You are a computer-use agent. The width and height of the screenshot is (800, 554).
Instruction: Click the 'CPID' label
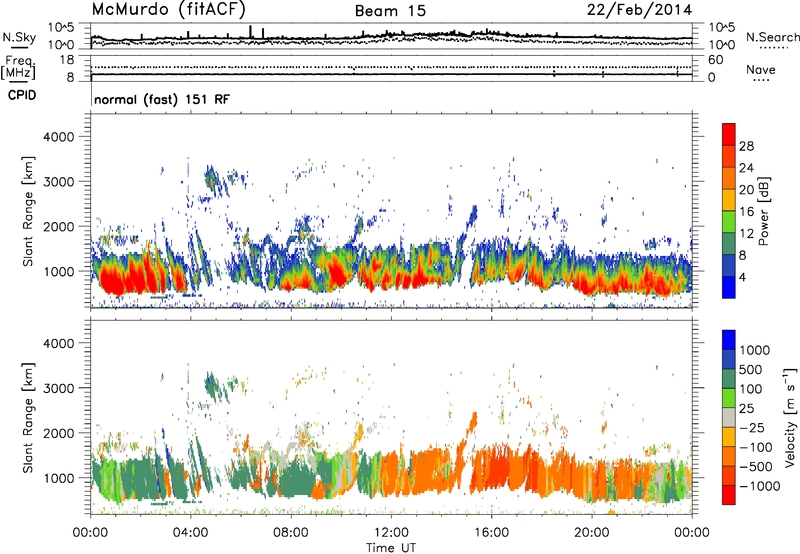[x=22, y=95]
